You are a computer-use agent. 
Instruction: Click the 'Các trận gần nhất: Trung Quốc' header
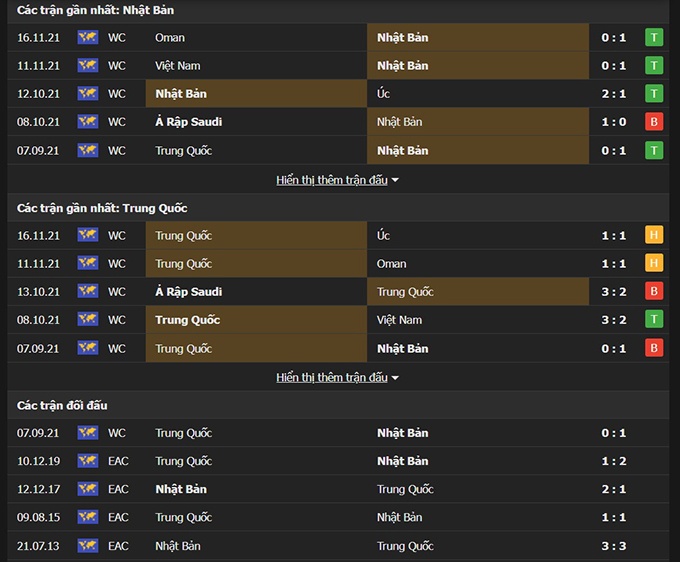[x=102, y=208]
